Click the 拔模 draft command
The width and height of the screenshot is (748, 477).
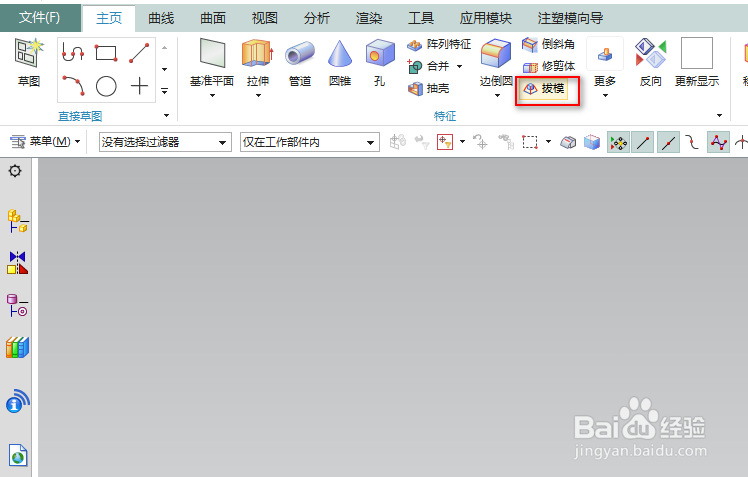(x=543, y=89)
